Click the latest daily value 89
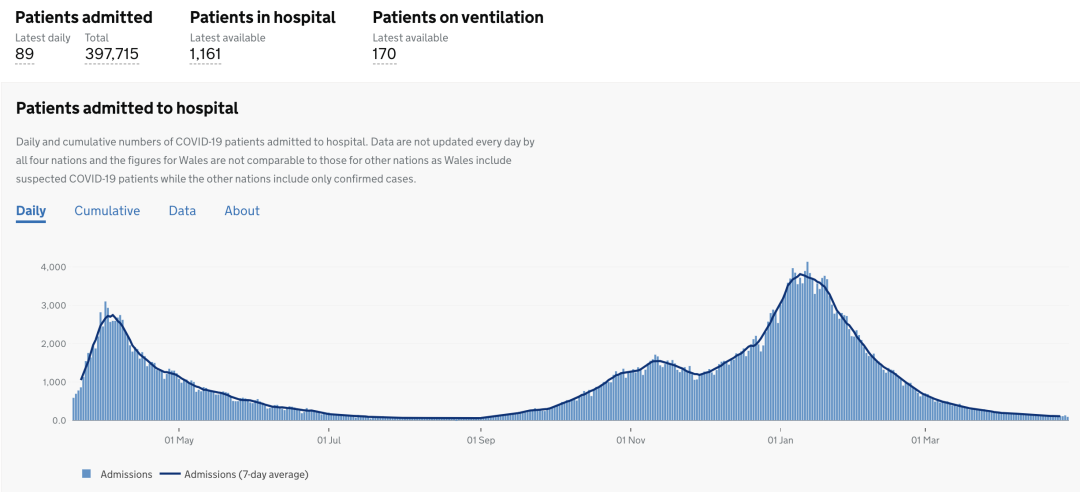 pos(25,54)
